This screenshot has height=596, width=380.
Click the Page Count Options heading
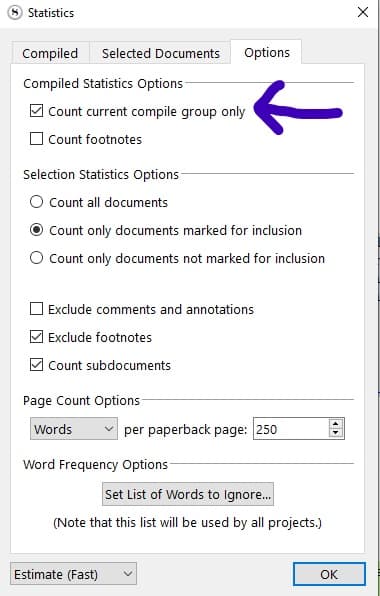click(x=81, y=401)
